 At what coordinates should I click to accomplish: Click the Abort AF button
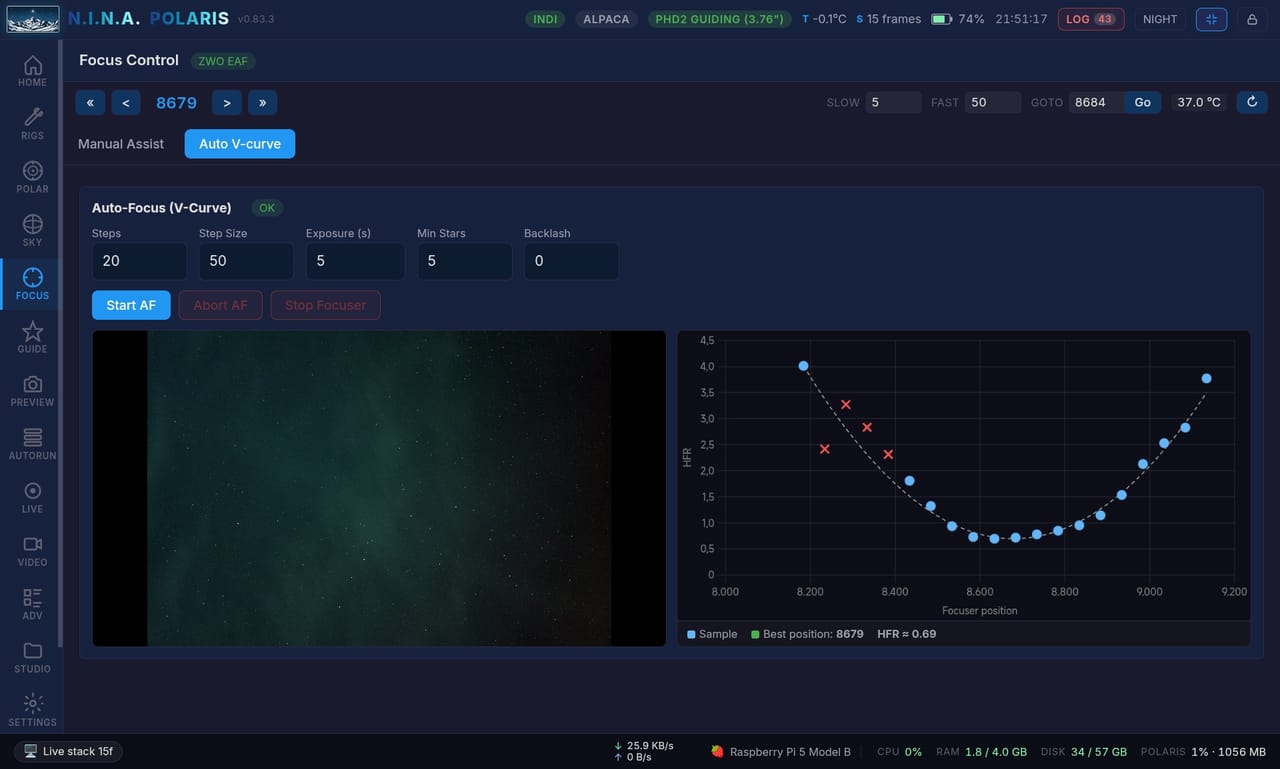coord(220,305)
